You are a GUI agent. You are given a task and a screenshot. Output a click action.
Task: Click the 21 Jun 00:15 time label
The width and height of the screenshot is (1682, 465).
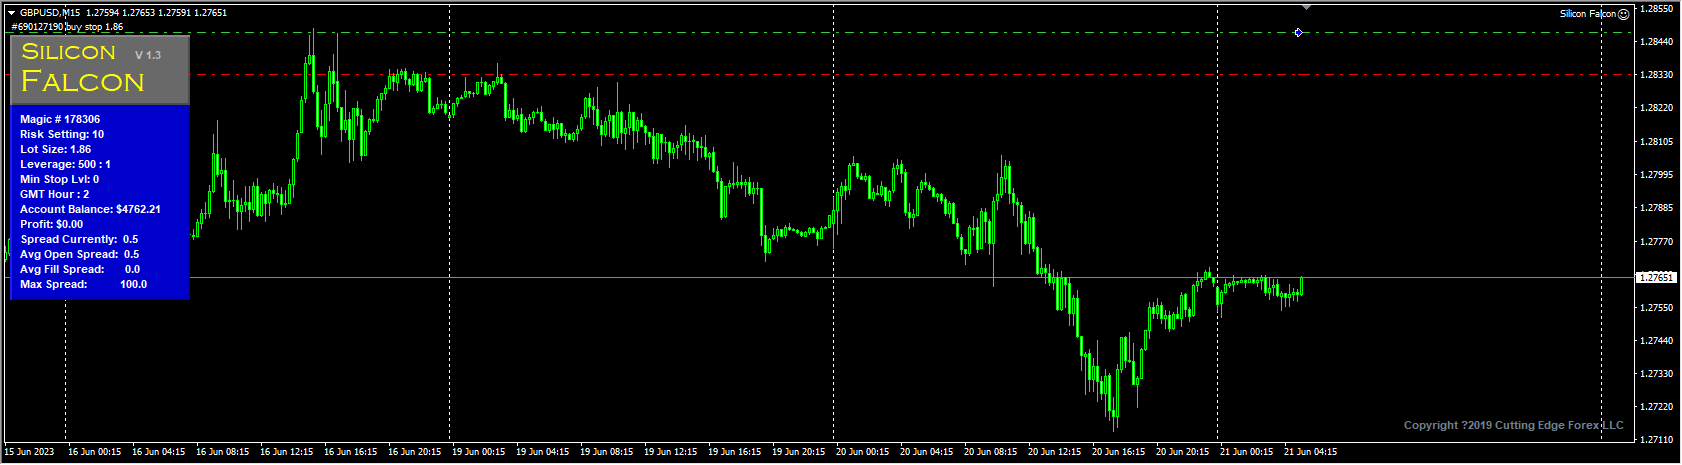coord(1246,452)
